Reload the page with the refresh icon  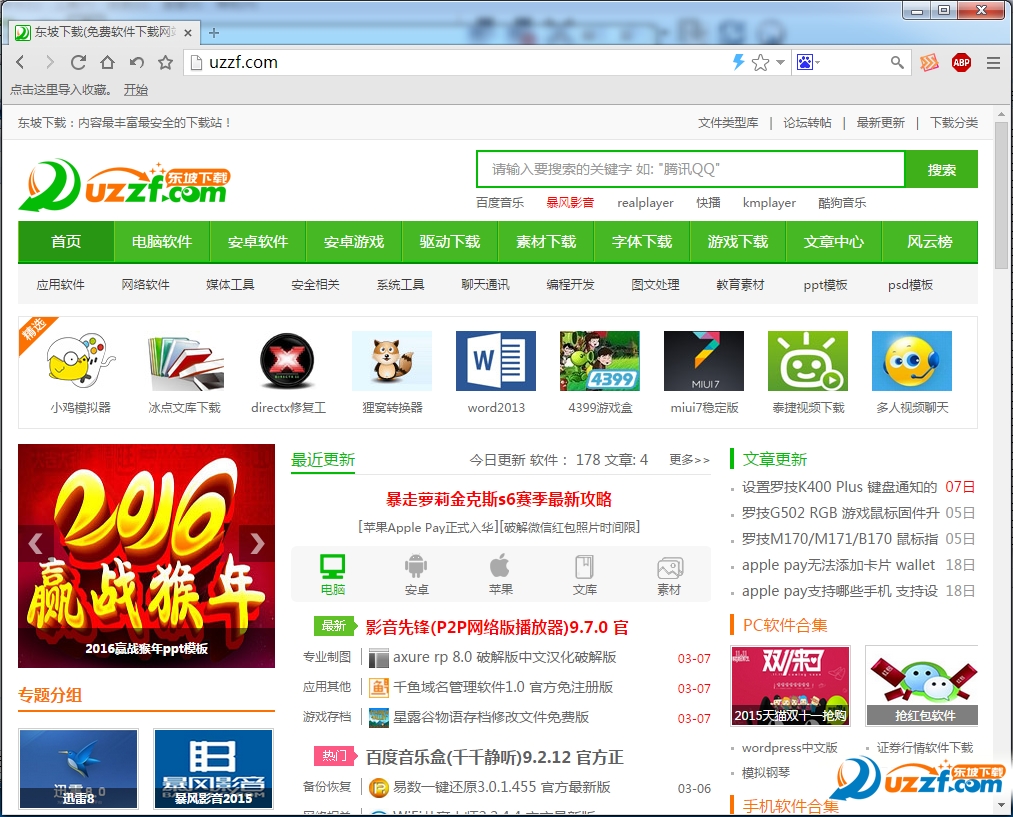(x=78, y=62)
